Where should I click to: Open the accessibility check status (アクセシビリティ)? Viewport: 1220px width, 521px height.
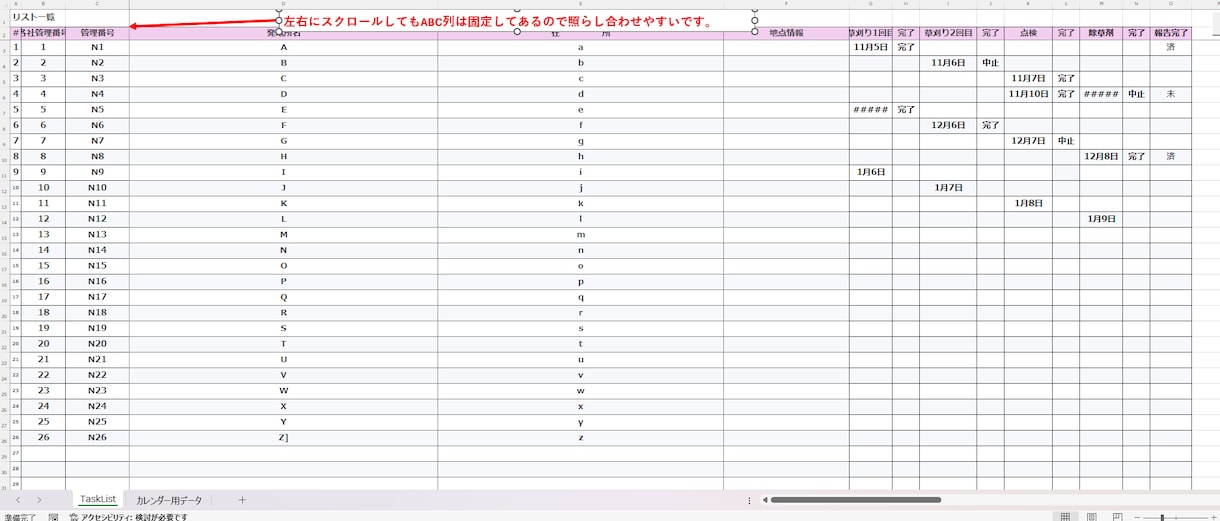tap(128, 517)
